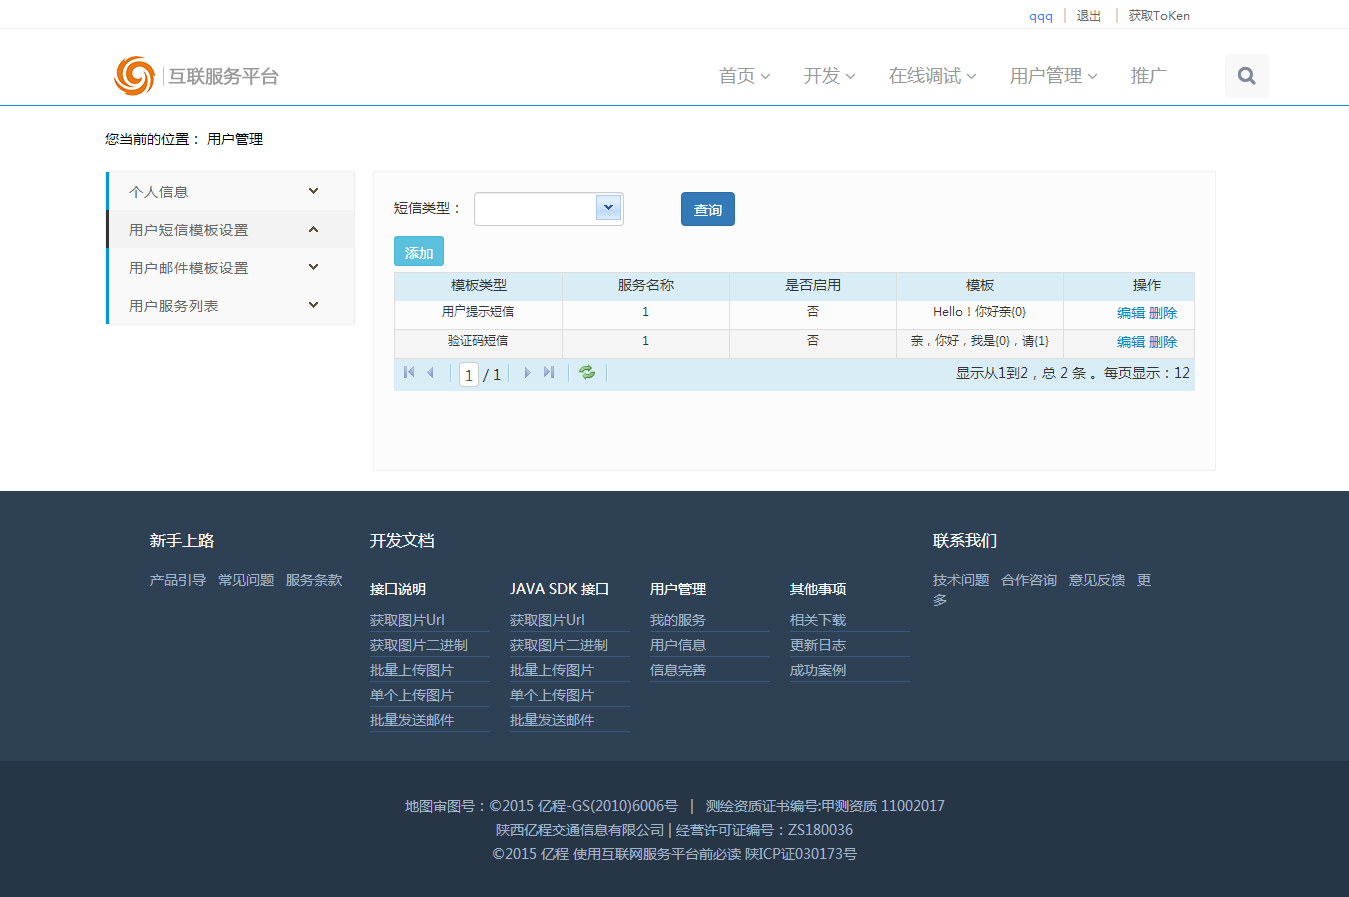Delete the 验证码短信 template row

coord(1163,342)
